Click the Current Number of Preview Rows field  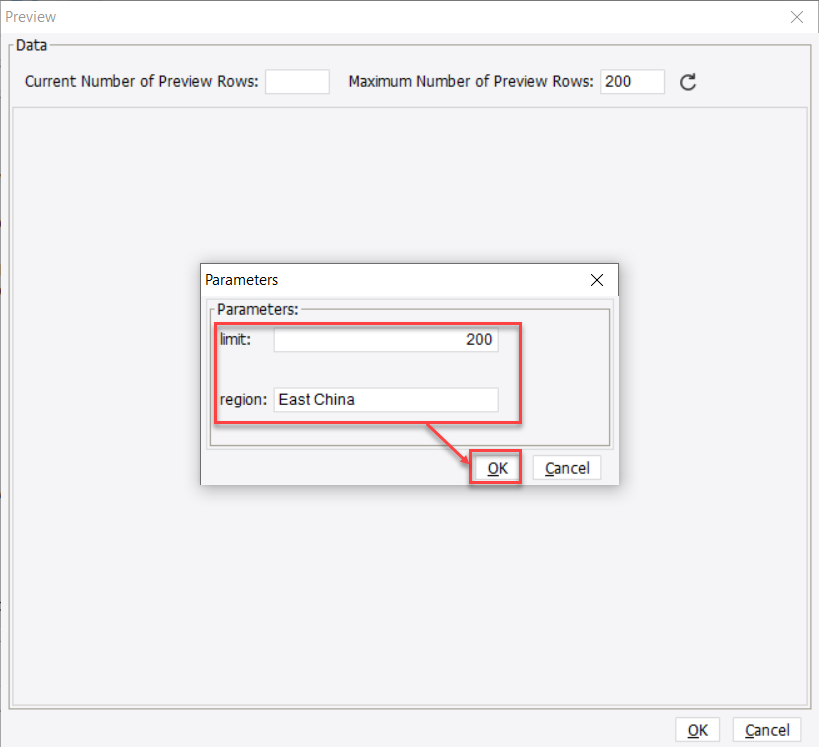pyautogui.click(x=297, y=82)
